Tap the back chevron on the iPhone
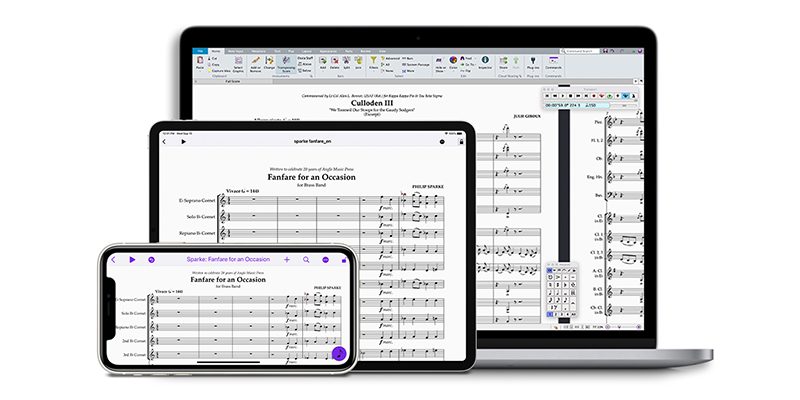This screenshot has height=400, width=800. (113, 260)
